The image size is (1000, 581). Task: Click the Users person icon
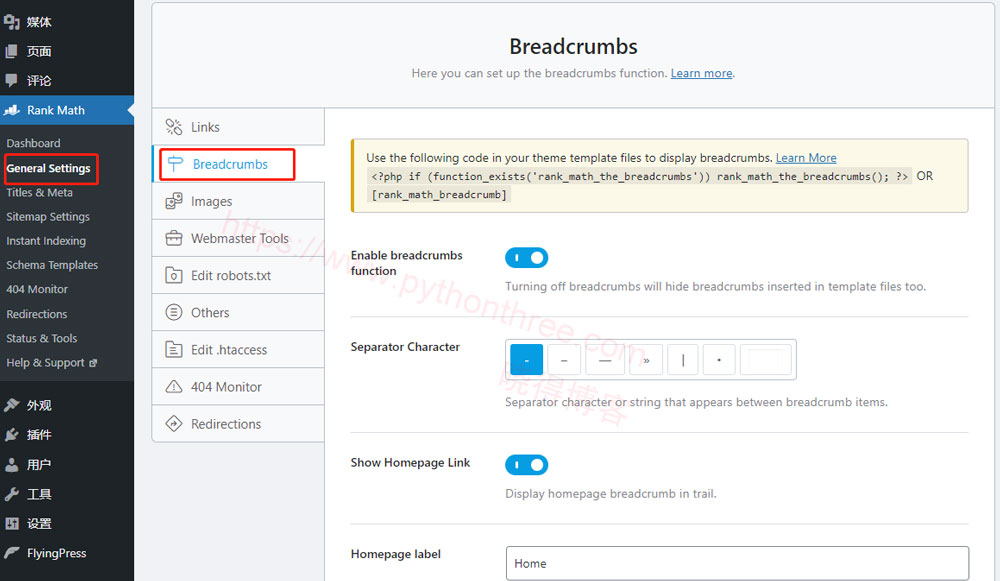point(11,465)
